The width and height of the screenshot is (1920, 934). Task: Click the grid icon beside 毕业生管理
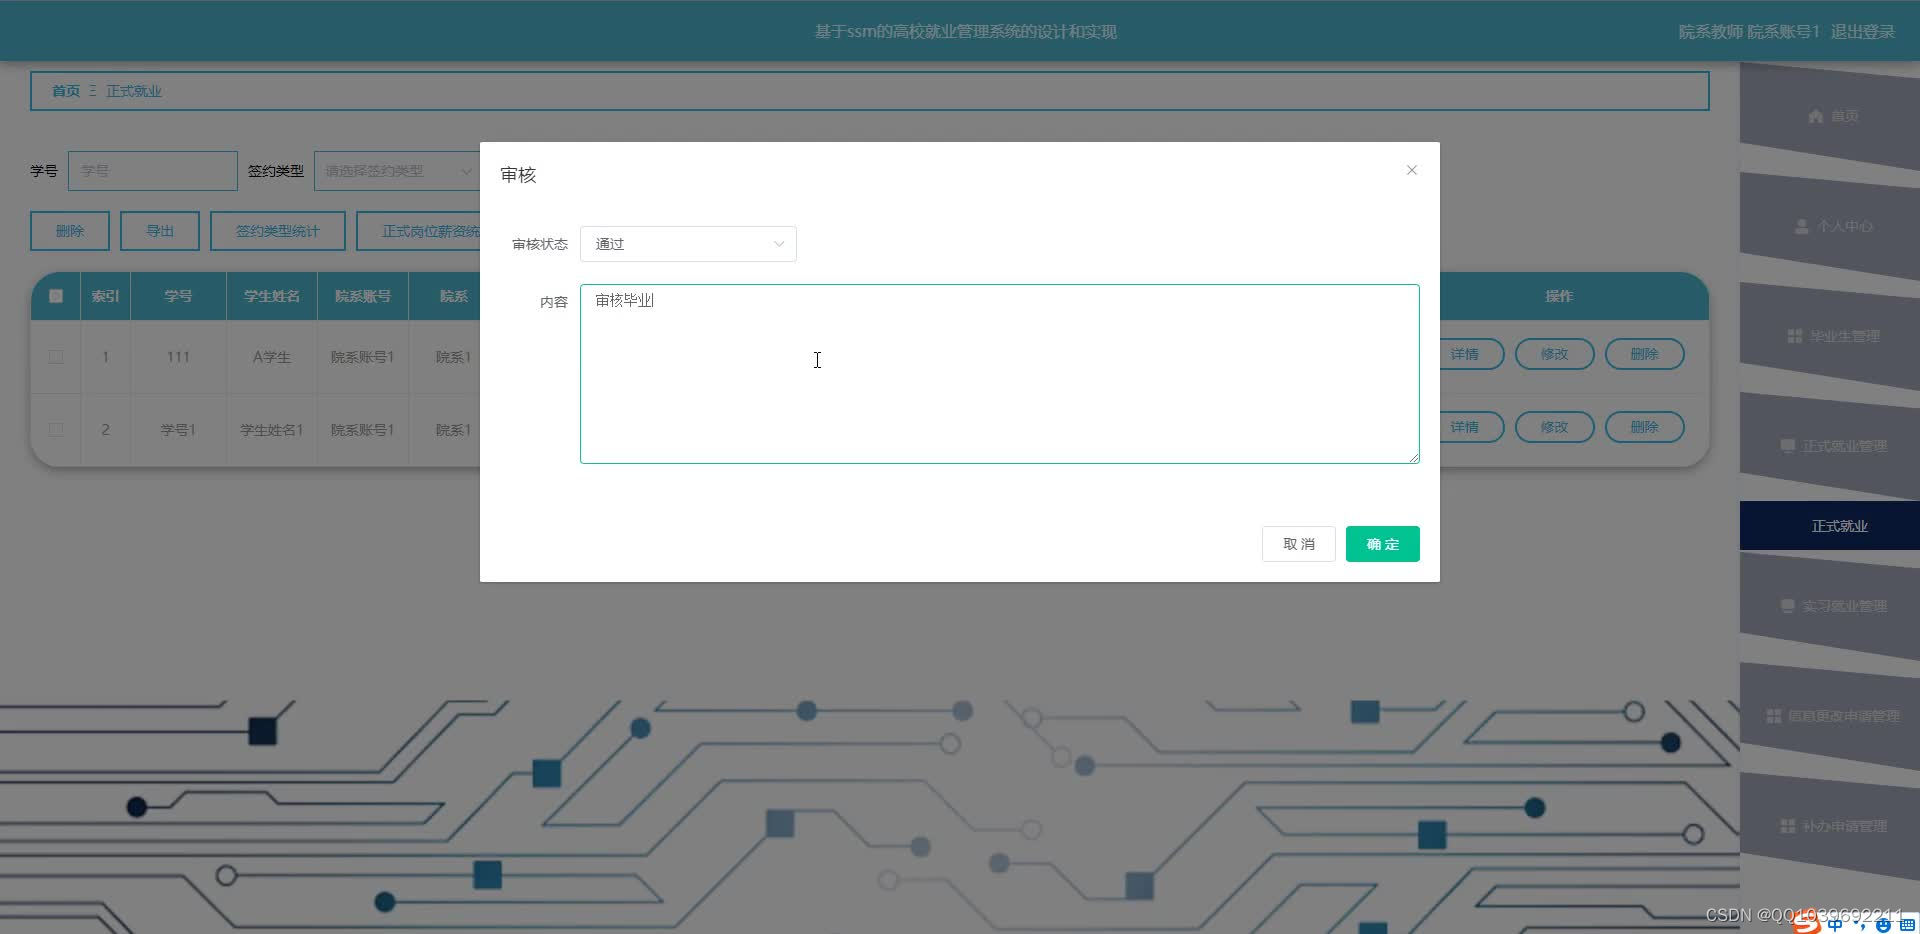coord(1794,336)
